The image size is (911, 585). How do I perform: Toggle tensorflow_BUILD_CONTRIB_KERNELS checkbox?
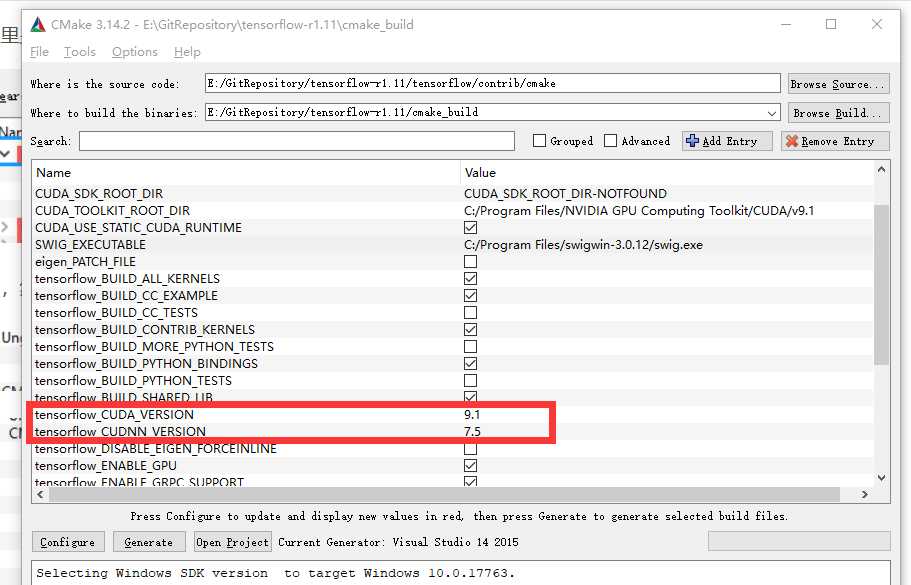[471, 329]
